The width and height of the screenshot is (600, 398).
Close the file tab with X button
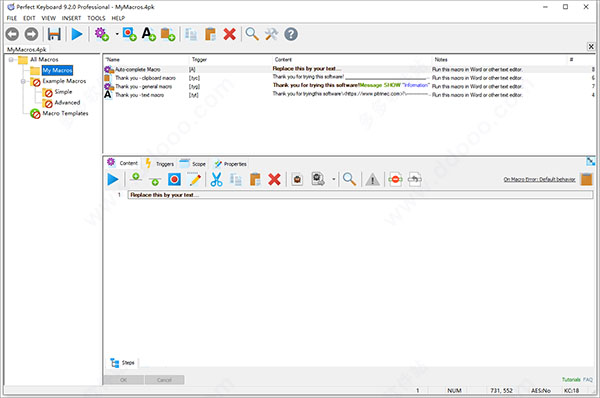point(591,46)
